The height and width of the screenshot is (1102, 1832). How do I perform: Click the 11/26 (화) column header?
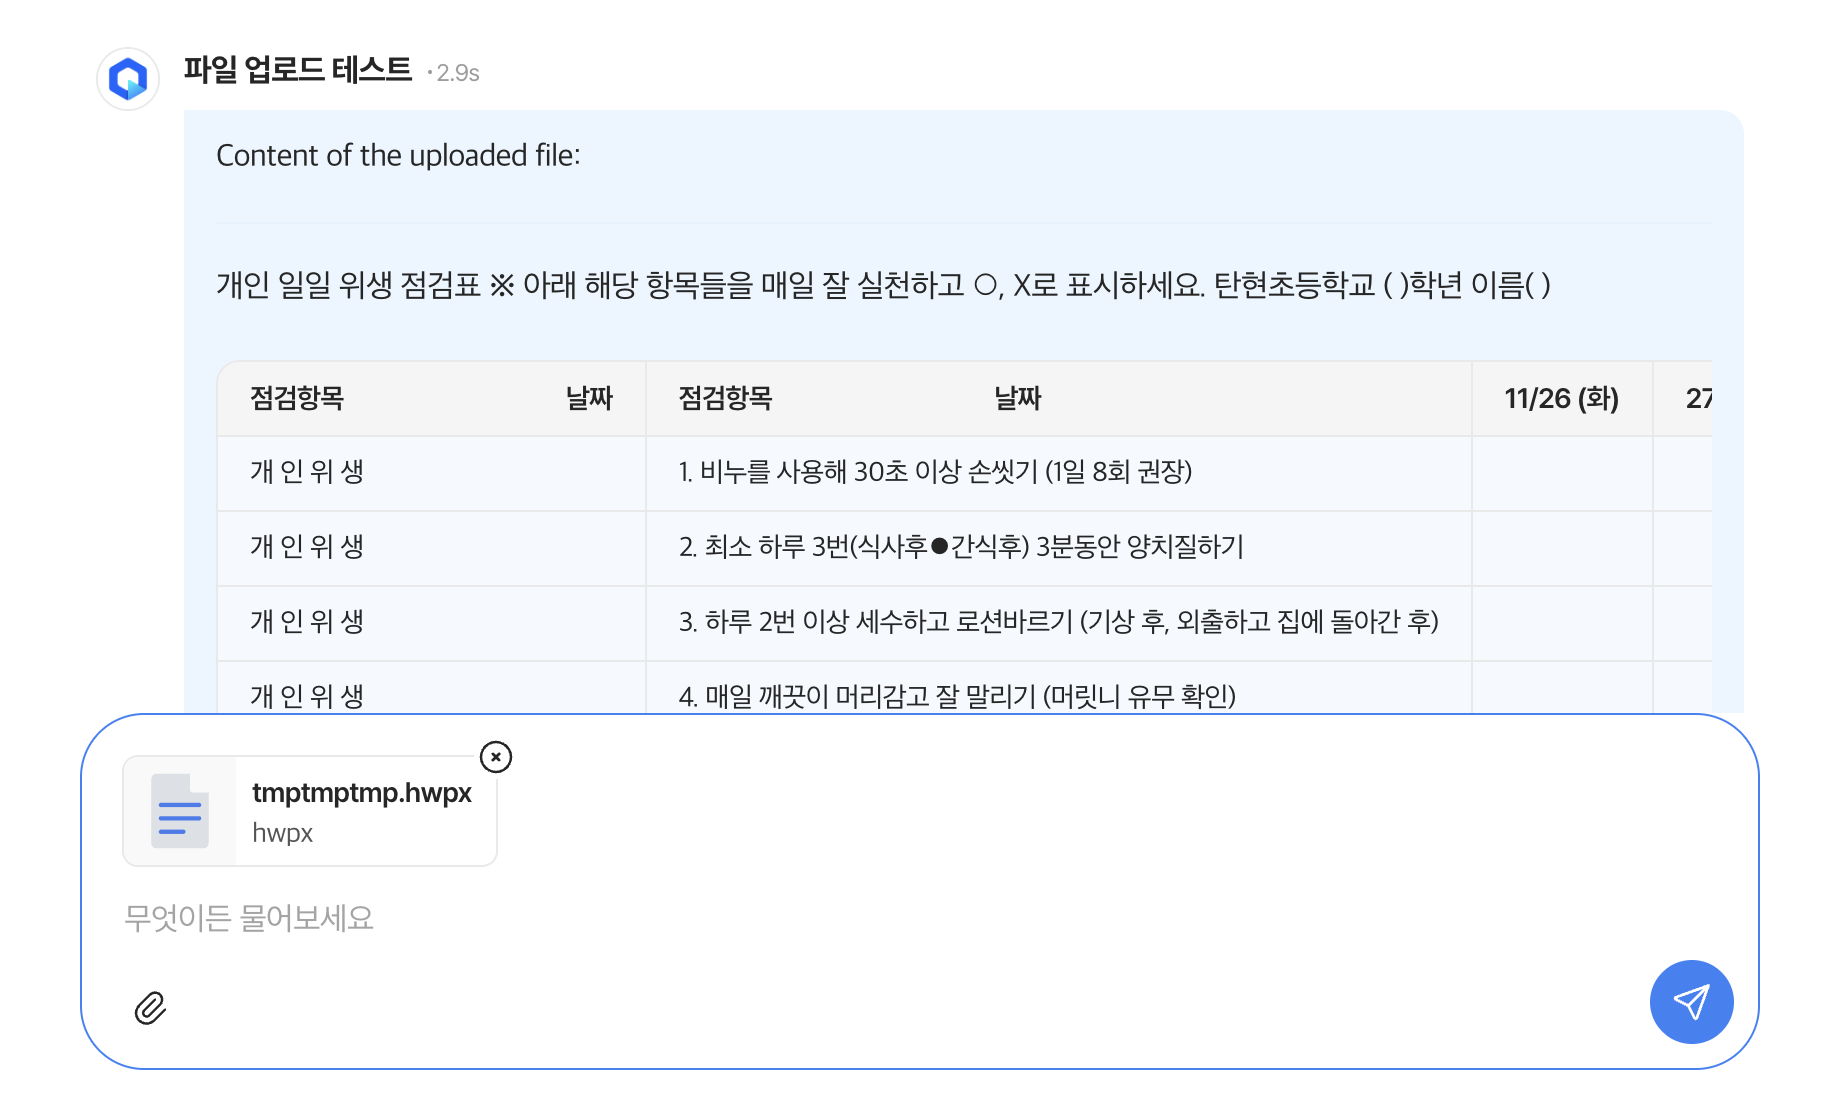pos(1560,399)
